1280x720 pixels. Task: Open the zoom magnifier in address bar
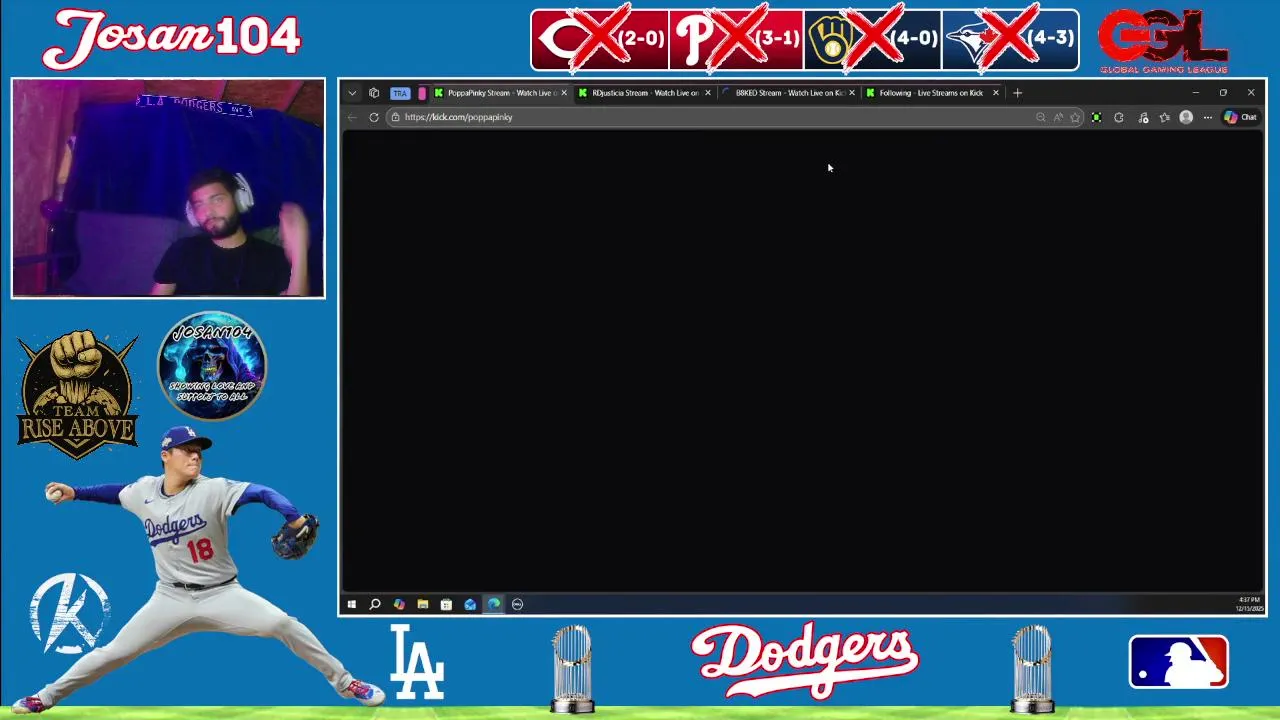(1041, 117)
